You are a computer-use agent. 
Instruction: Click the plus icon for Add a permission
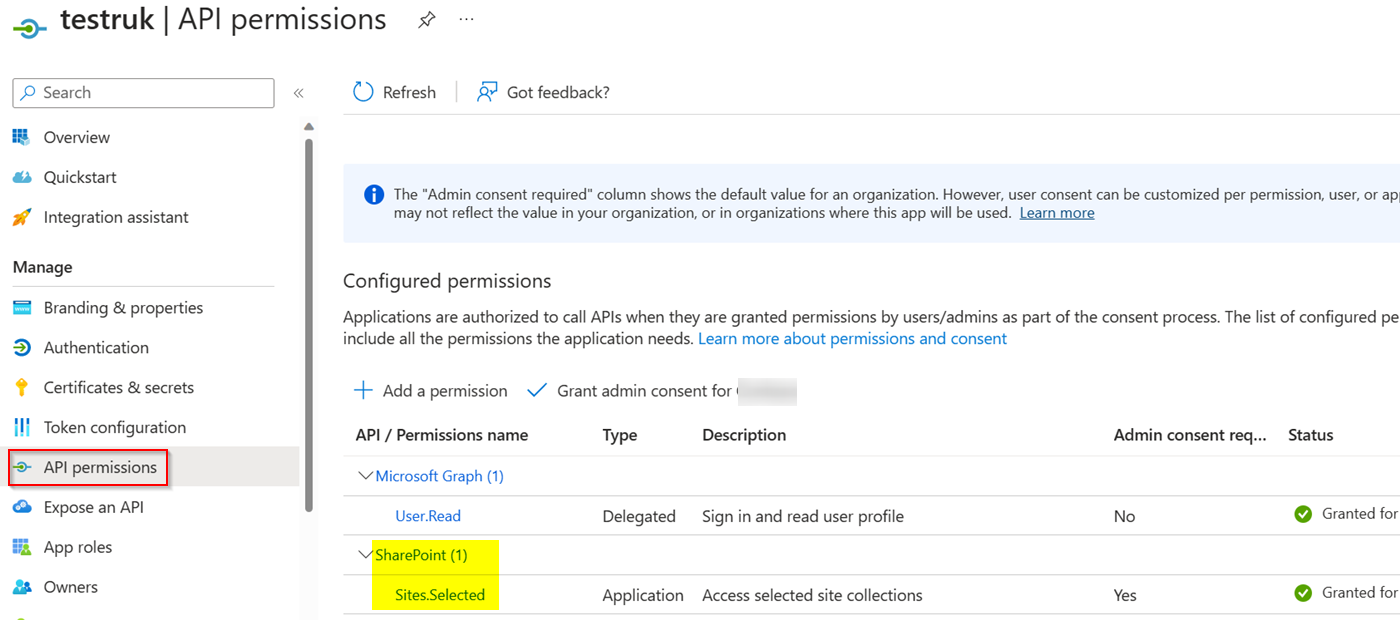[363, 390]
